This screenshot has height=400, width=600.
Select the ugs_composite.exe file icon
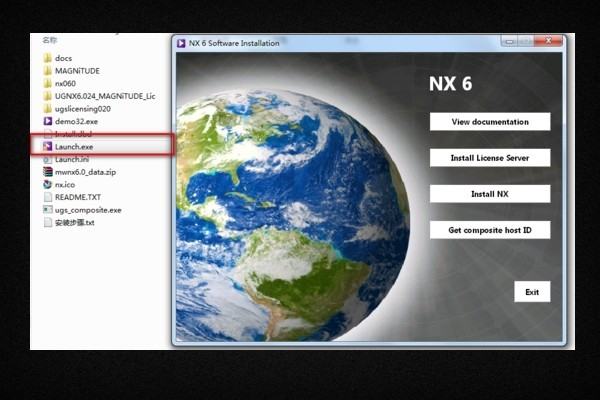click(47, 210)
